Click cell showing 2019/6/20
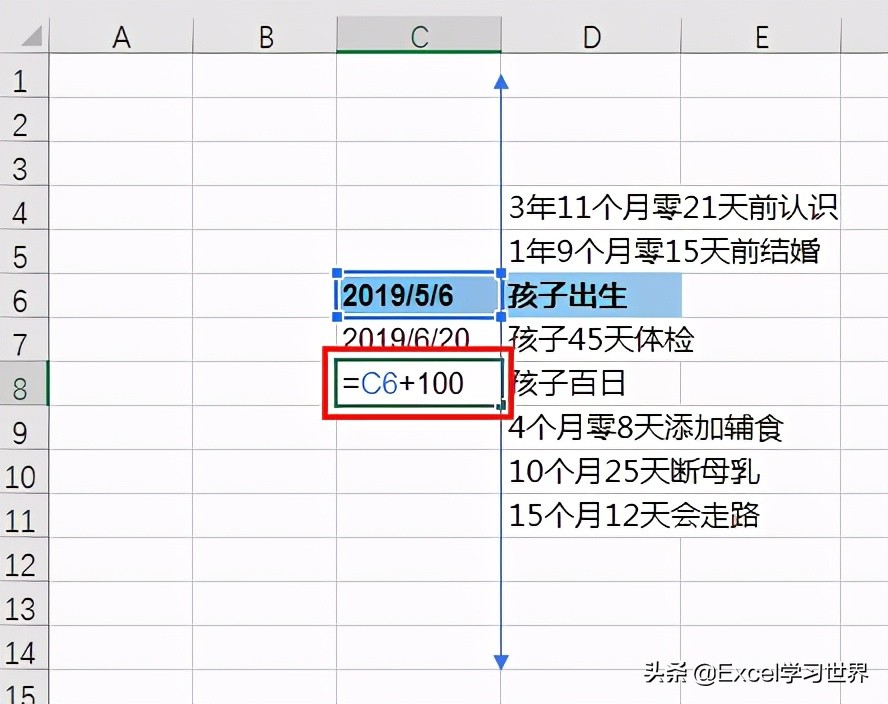 [x=419, y=339]
